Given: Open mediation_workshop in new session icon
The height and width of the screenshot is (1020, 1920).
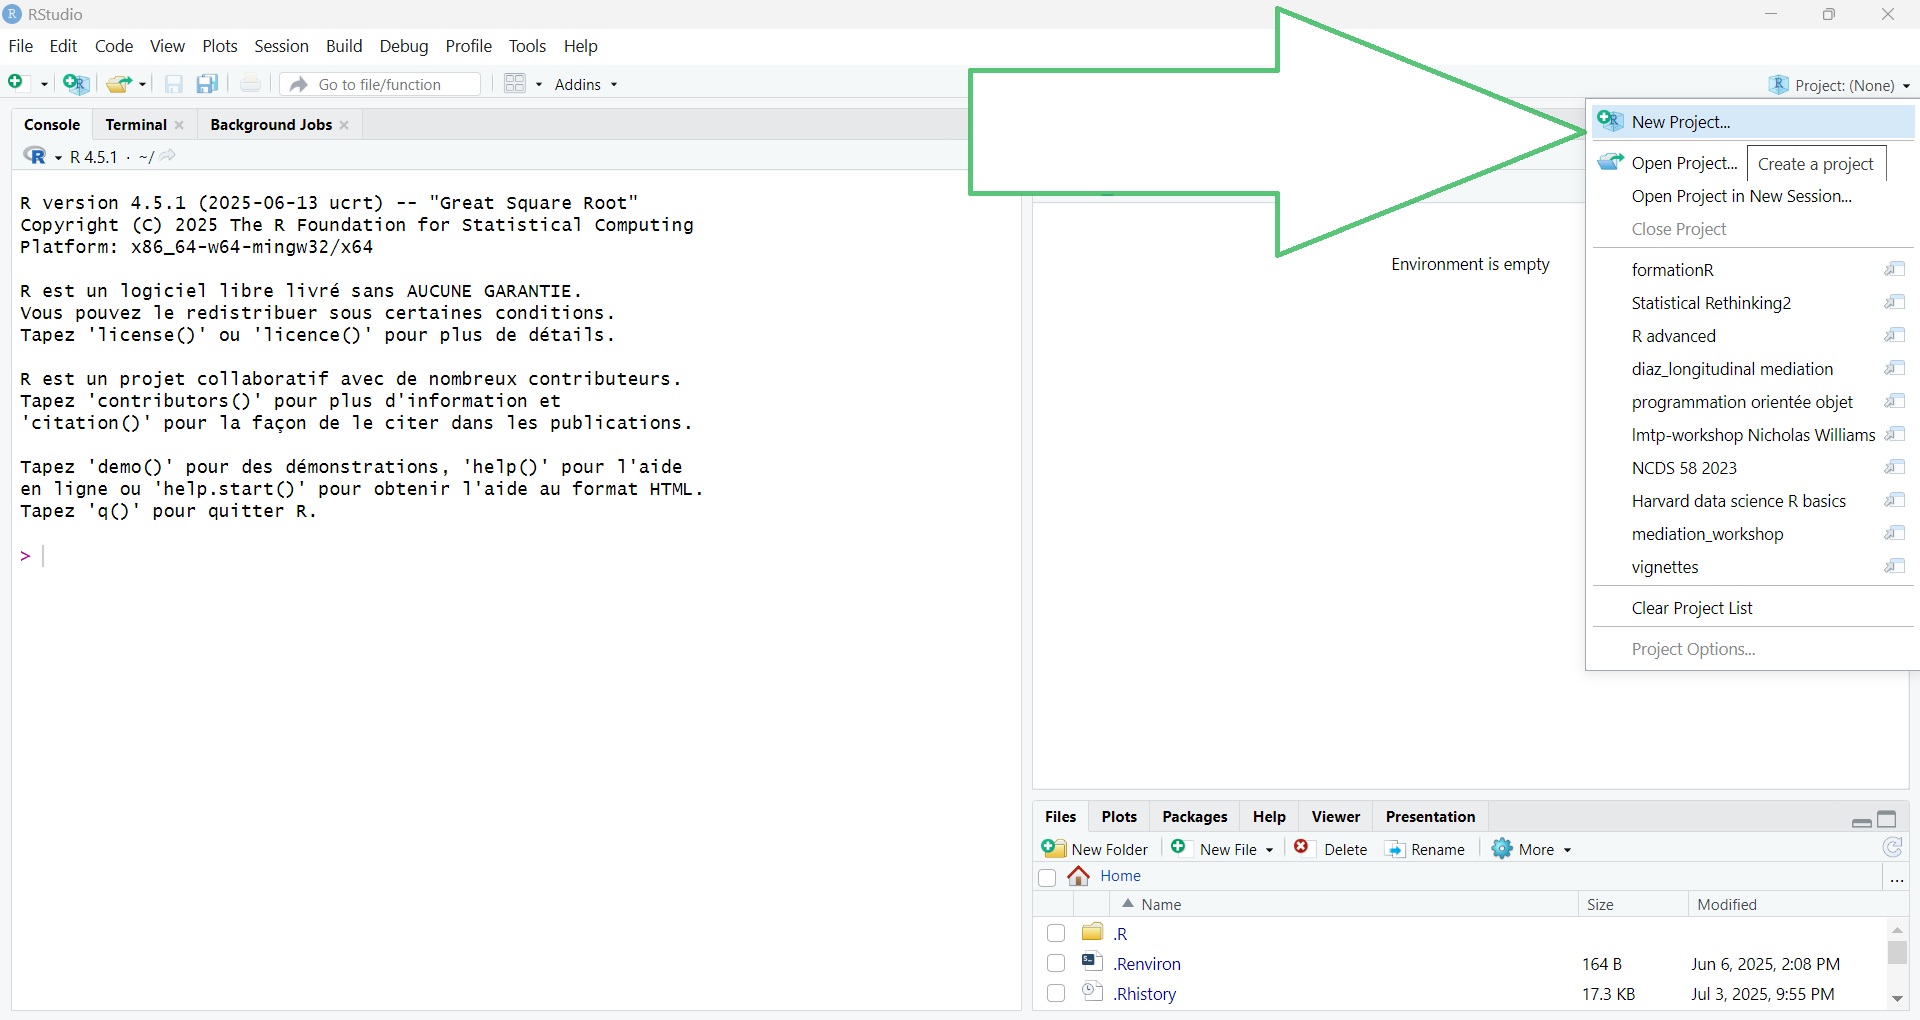Looking at the screenshot, I should click(x=1894, y=533).
